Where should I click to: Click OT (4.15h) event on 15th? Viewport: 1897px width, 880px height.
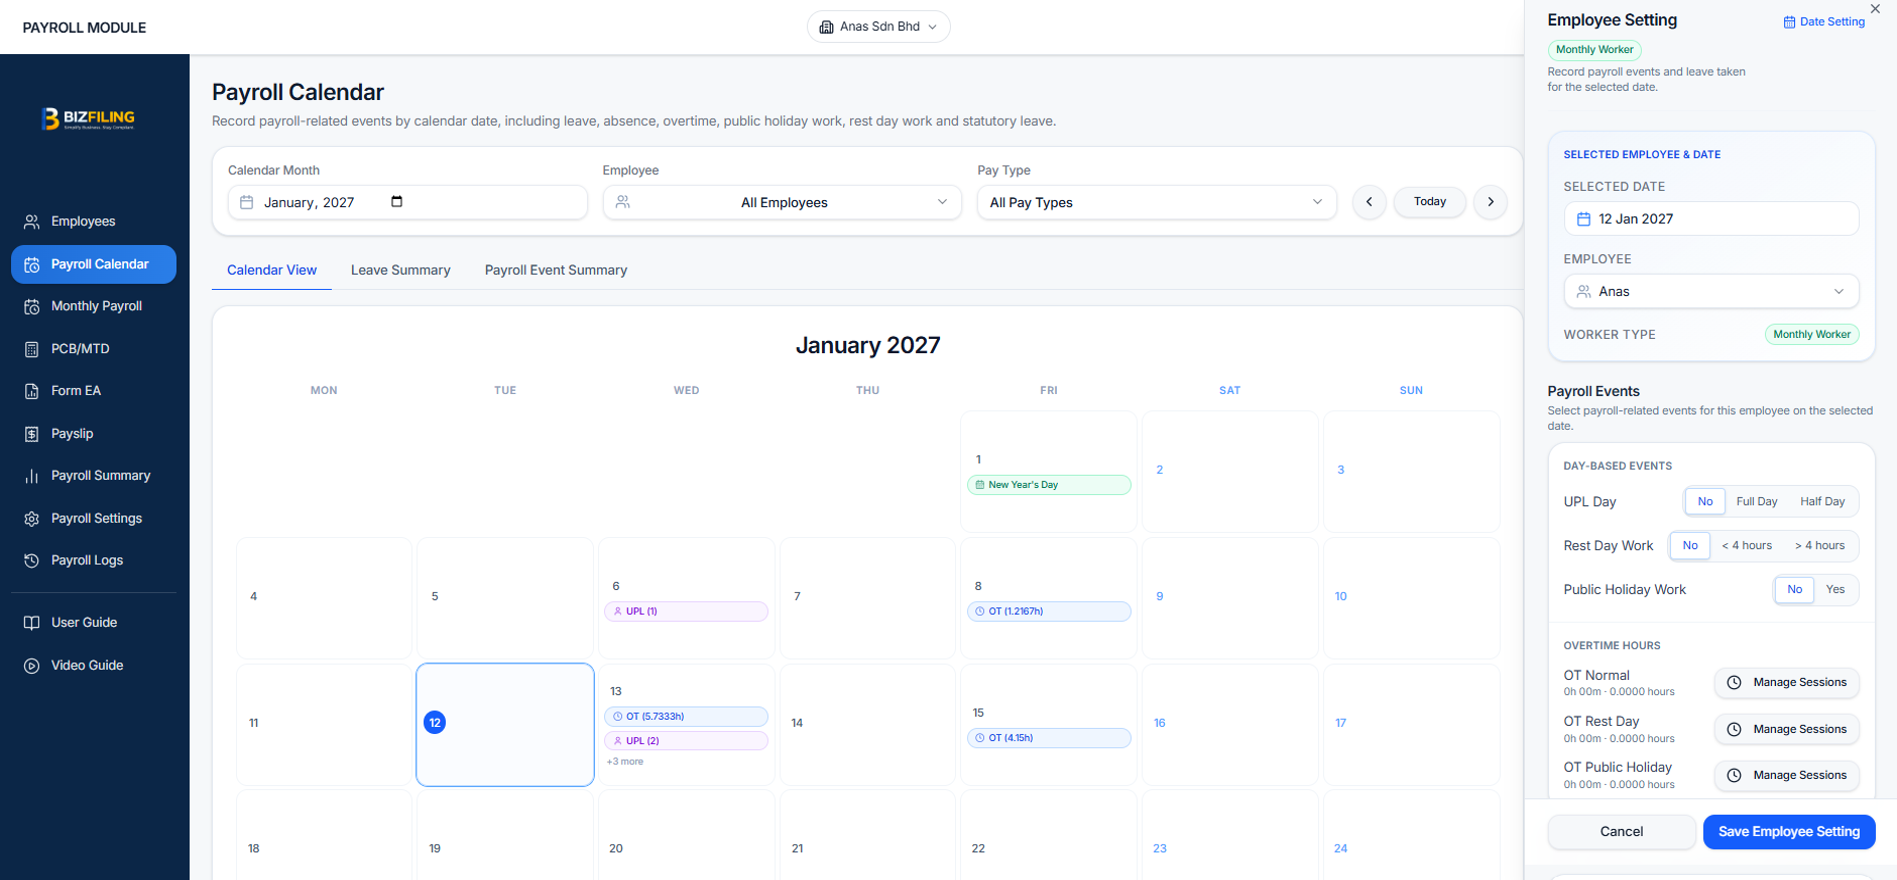coord(1049,738)
